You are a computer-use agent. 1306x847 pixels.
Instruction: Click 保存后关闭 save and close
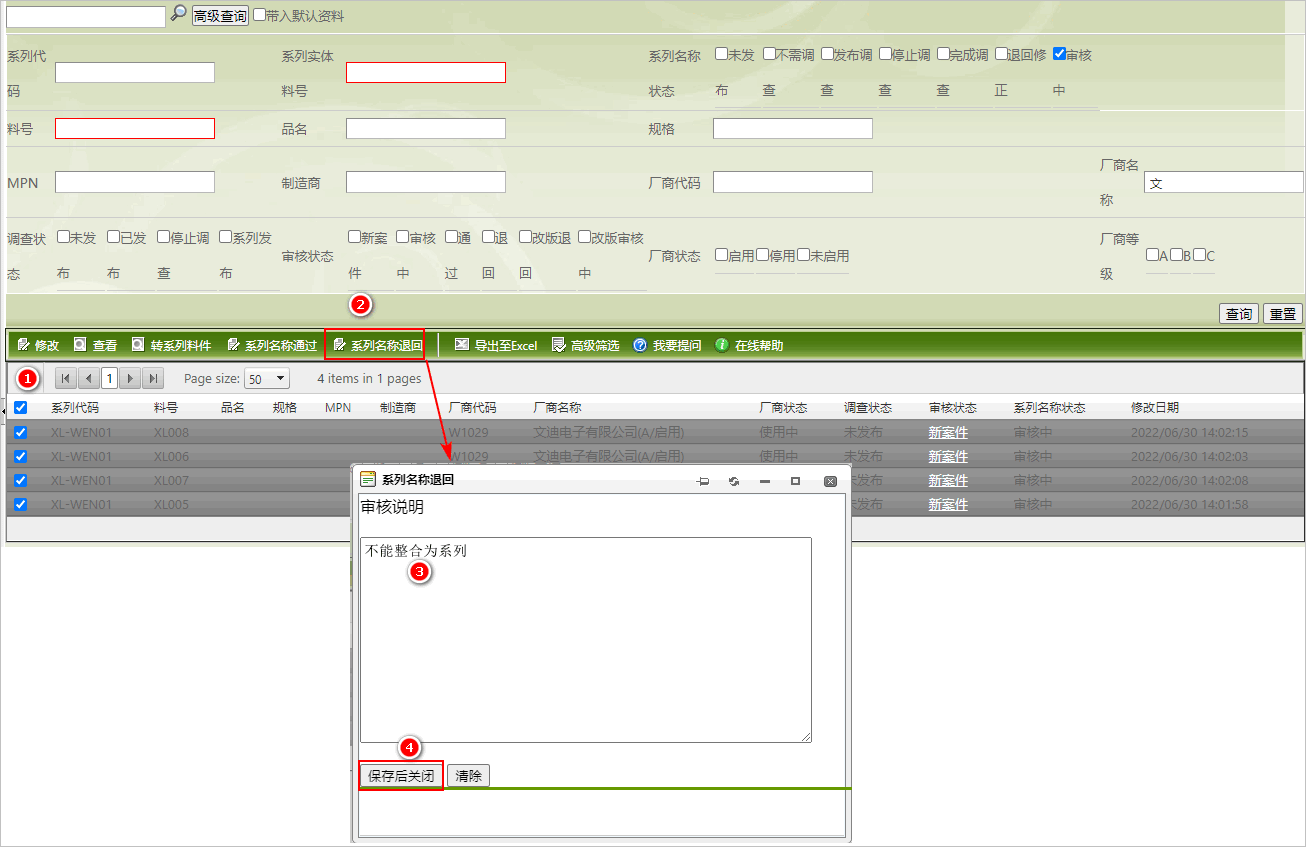click(401, 776)
